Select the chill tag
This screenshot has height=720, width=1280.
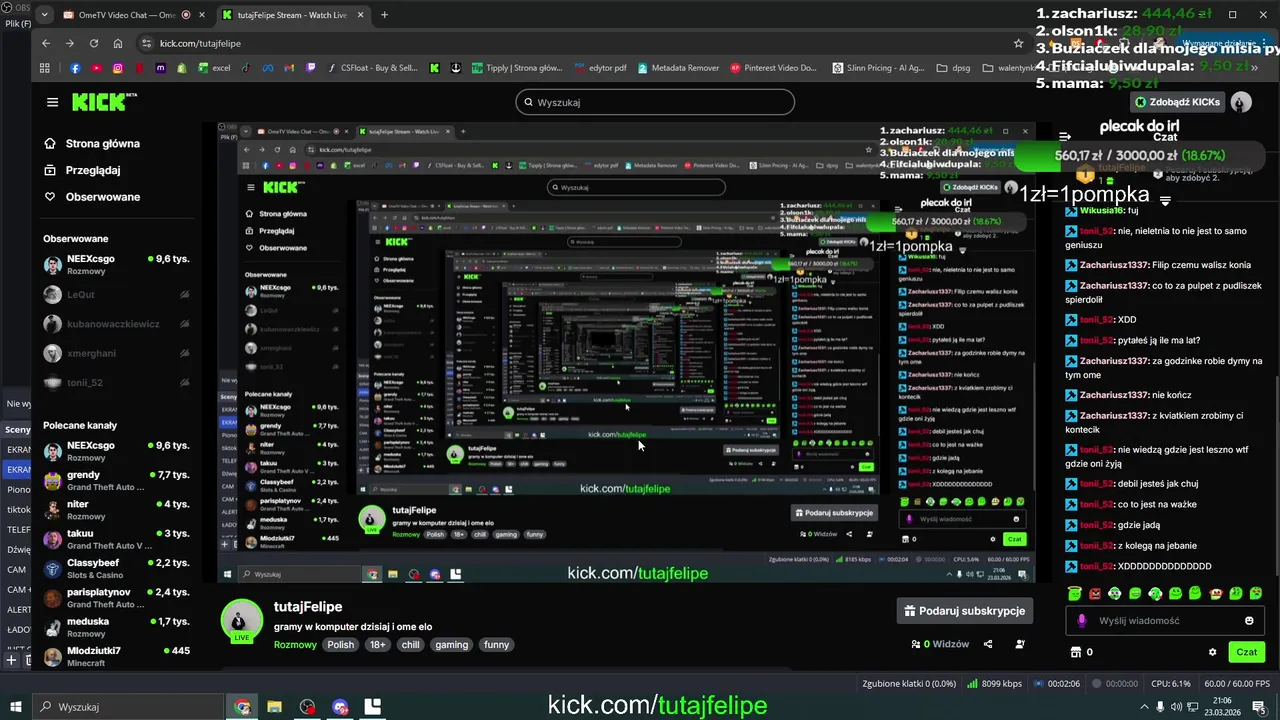[x=410, y=645]
